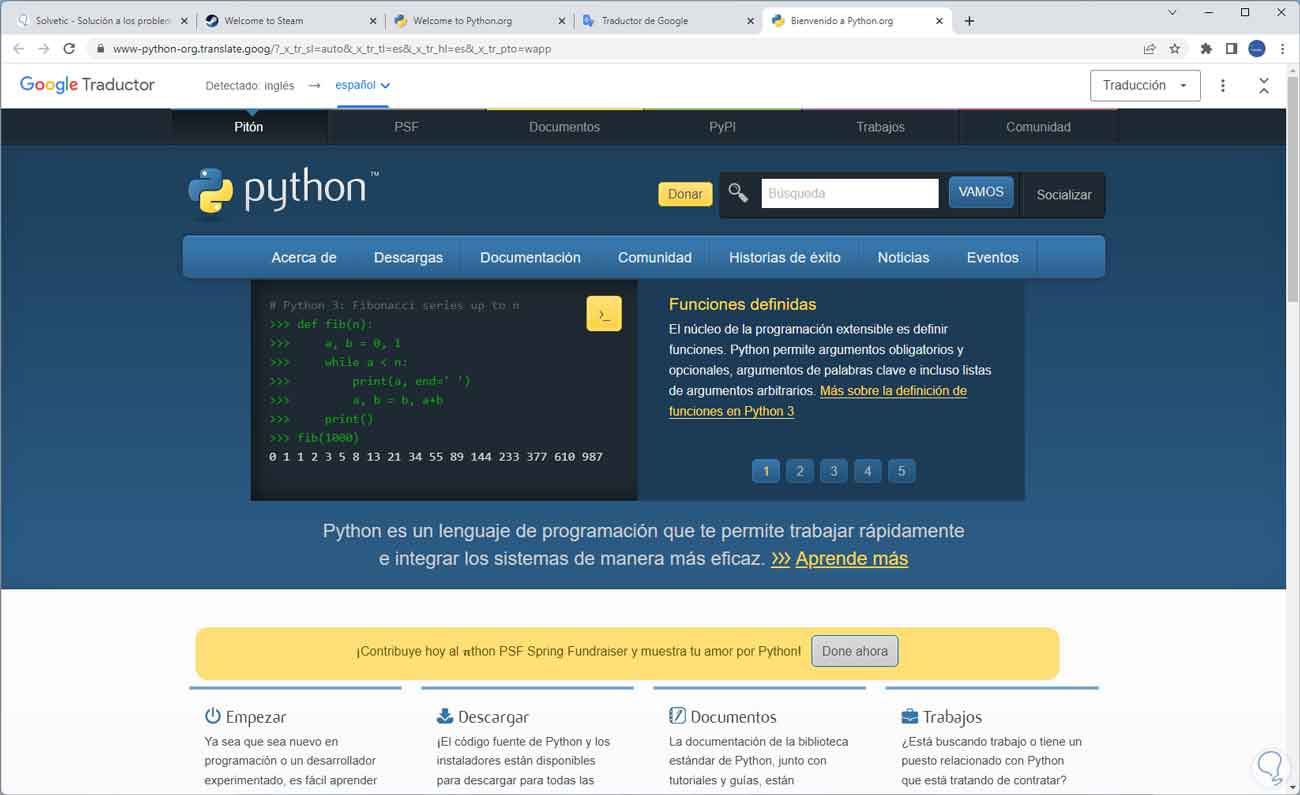Open the Acerca de menu item
Screen dimensions: 1300x795
click(x=304, y=257)
